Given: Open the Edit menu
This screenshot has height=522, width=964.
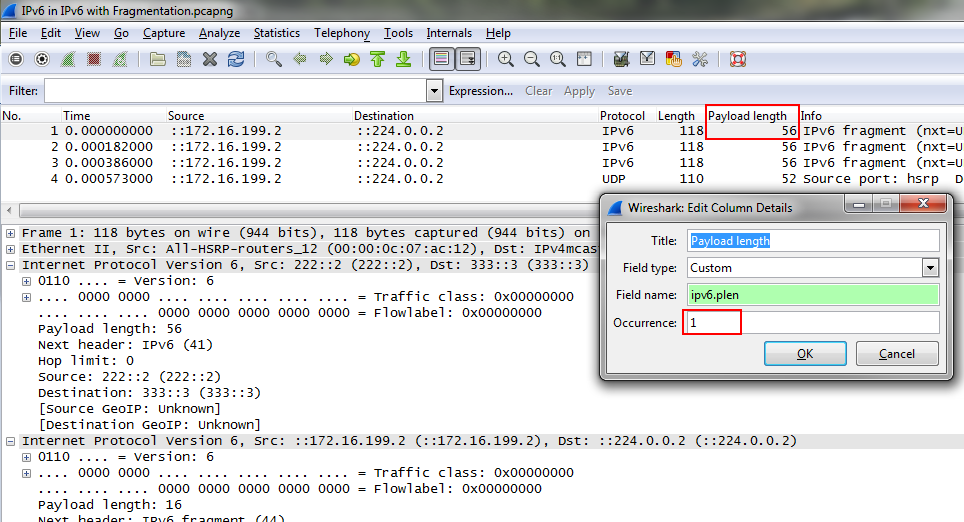Looking at the screenshot, I should click(50, 33).
